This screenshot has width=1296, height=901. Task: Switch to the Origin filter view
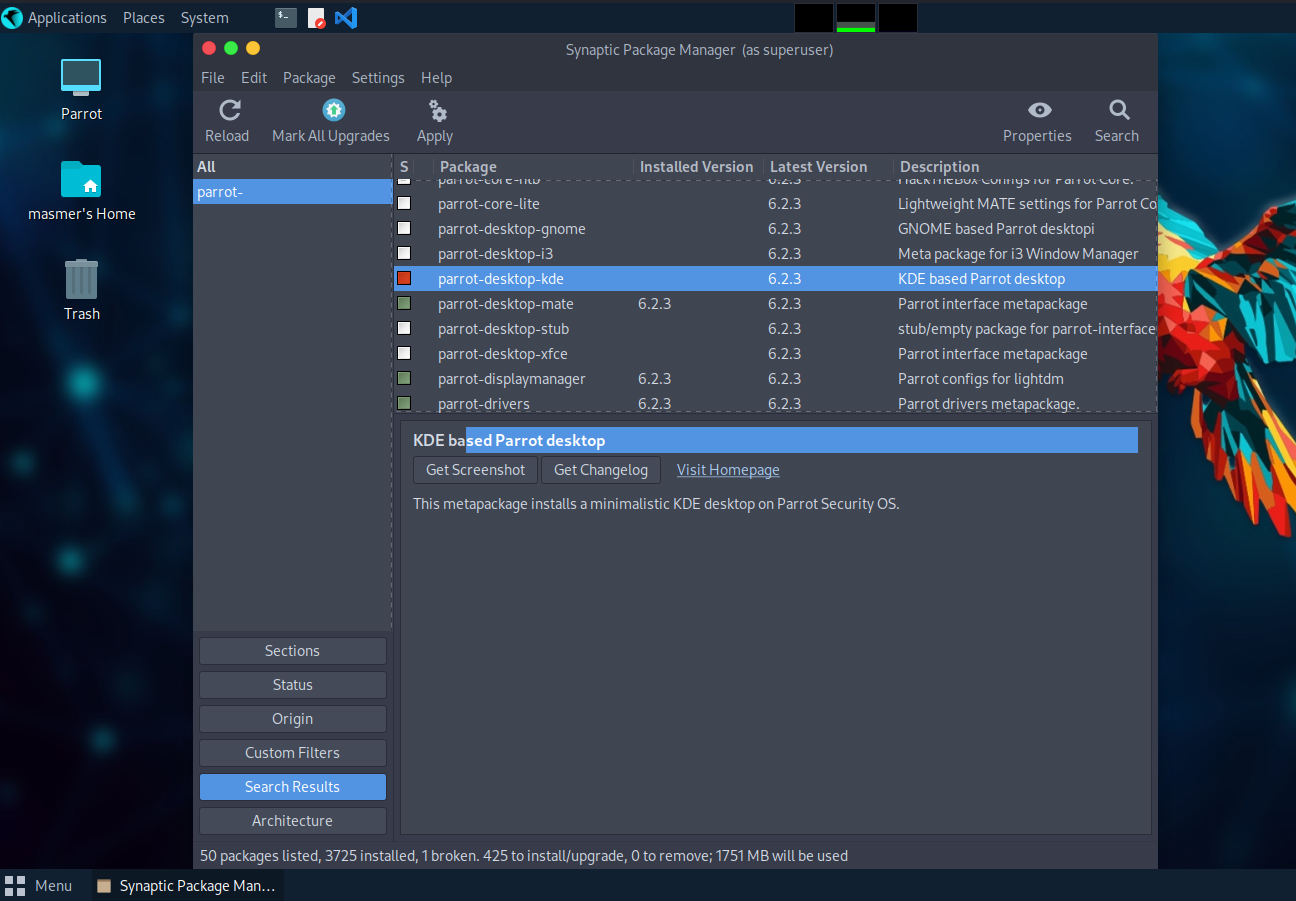(292, 718)
